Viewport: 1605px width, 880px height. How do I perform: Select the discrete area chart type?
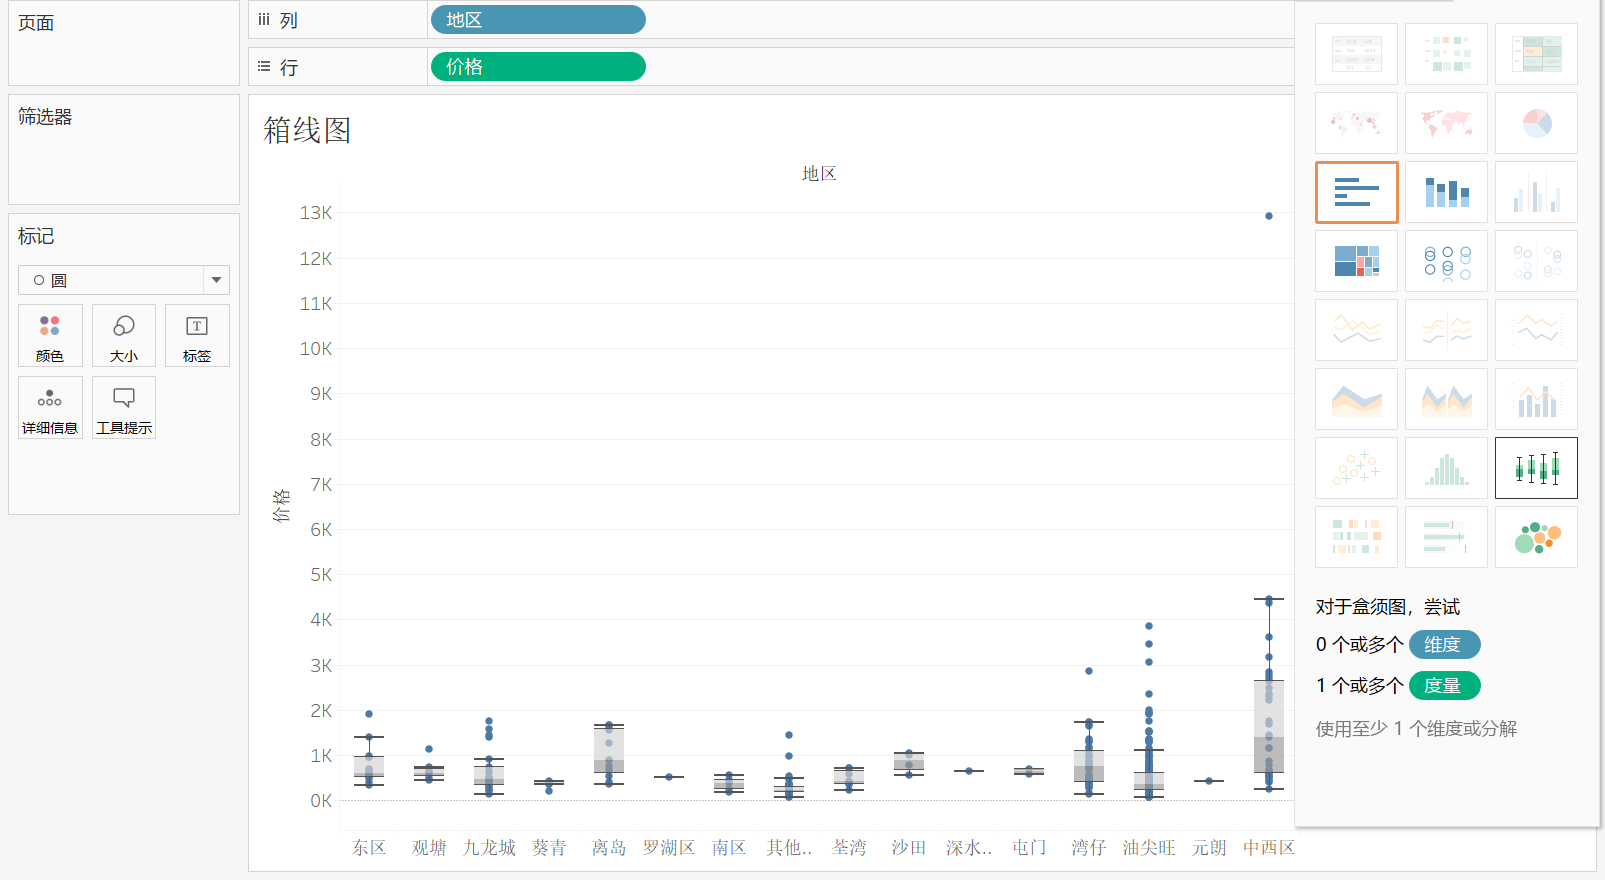click(1446, 399)
